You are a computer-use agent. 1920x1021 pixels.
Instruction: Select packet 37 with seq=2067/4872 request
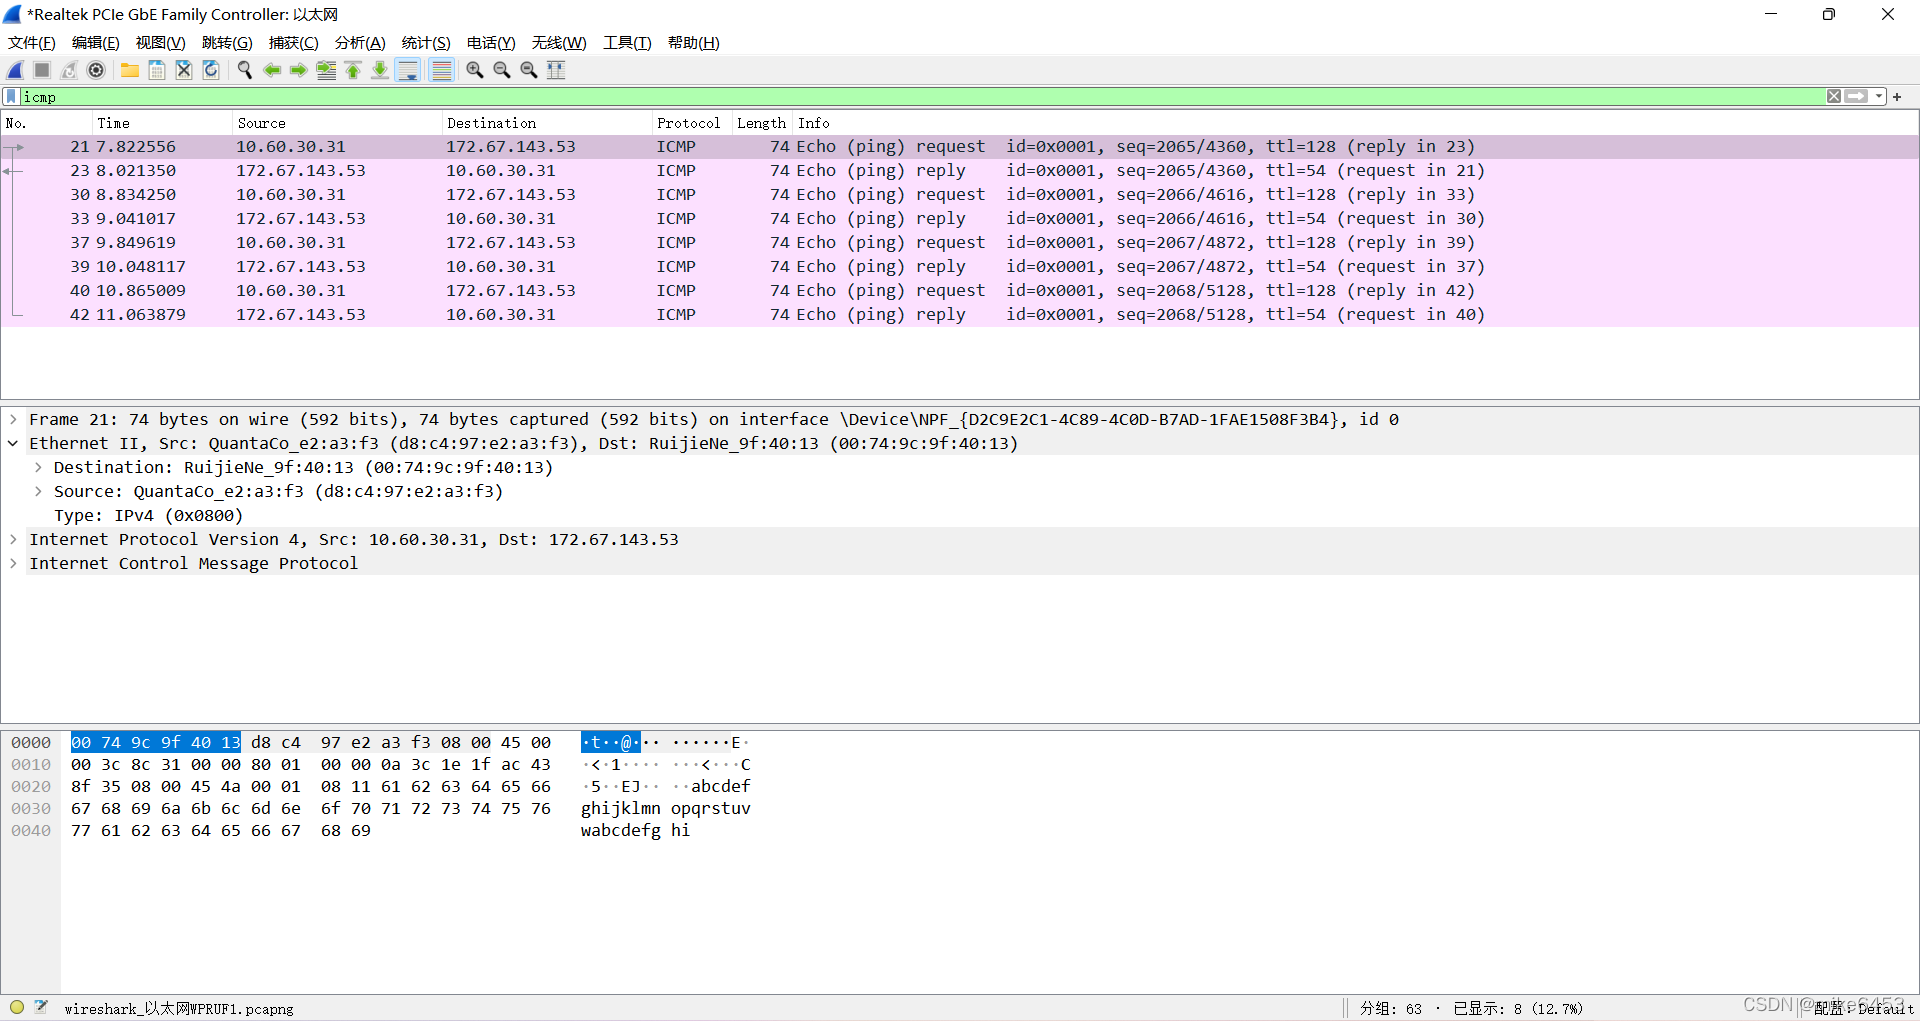(960, 243)
